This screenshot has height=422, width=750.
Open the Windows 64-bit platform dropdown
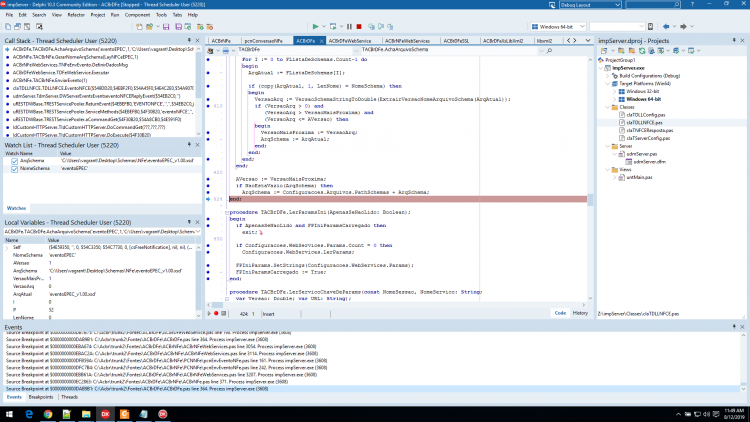point(582,27)
